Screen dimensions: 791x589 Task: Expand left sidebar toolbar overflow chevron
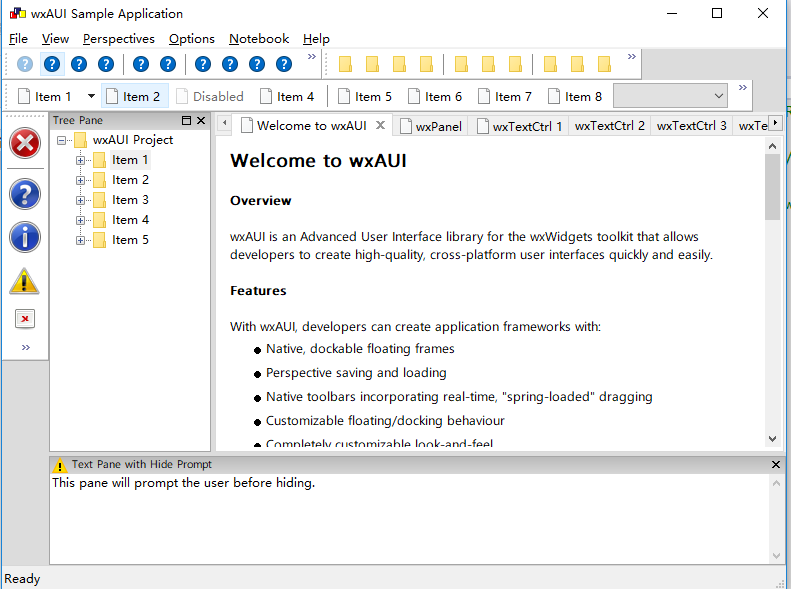[x=26, y=347]
